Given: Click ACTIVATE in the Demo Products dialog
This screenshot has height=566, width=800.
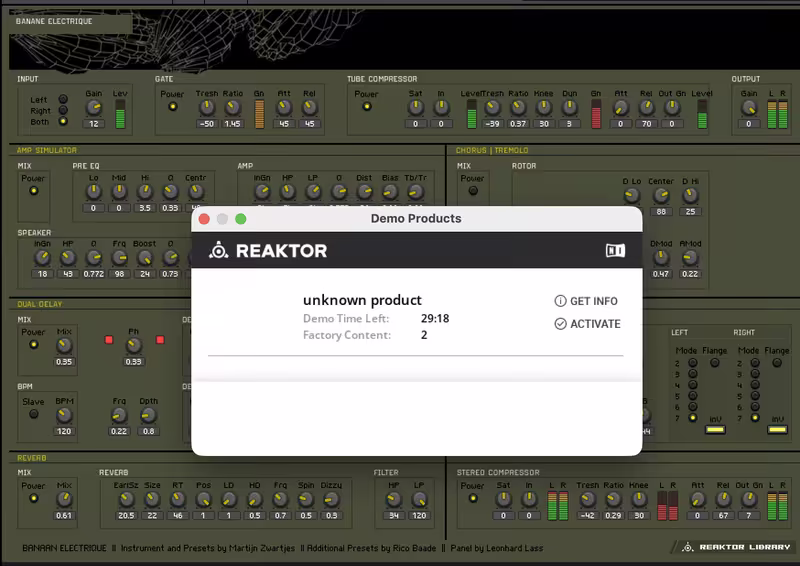Looking at the screenshot, I should [587, 324].
